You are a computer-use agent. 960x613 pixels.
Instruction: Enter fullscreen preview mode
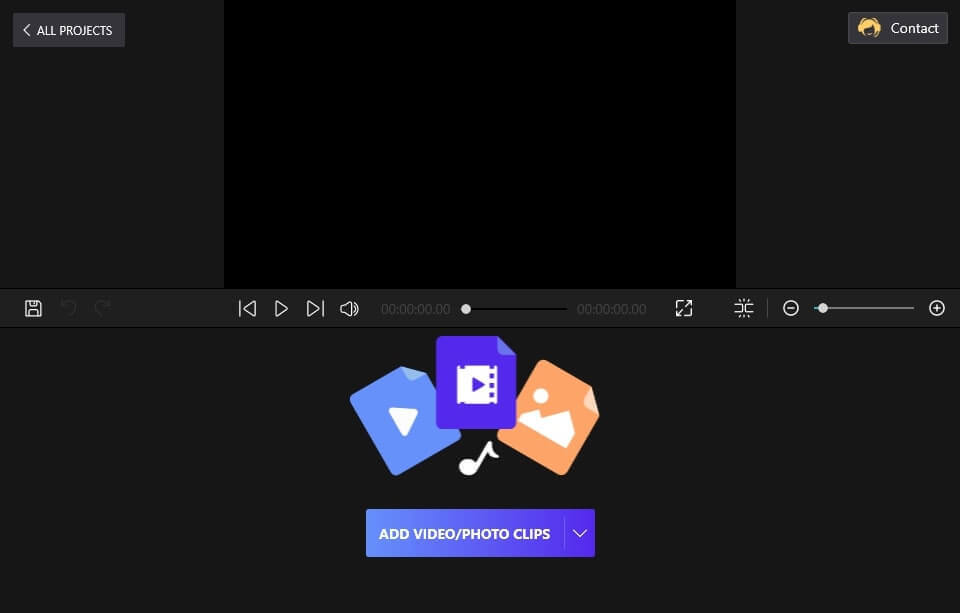tap(684, 308)
